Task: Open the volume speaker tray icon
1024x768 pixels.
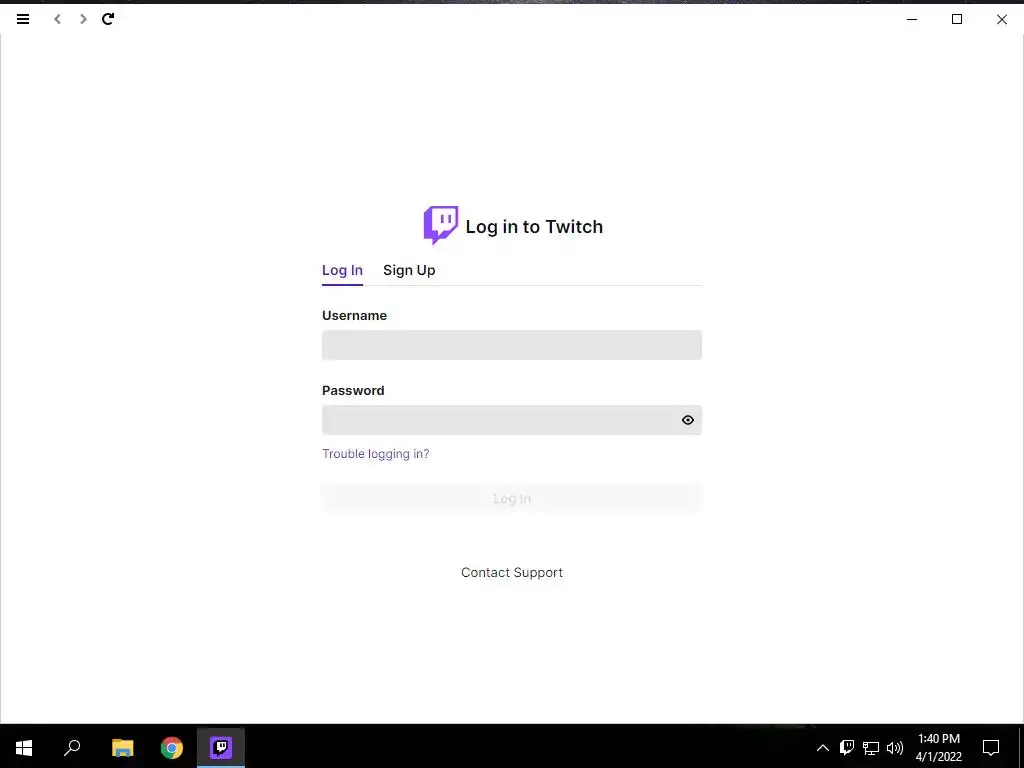Action: click(x=895, y=748)
